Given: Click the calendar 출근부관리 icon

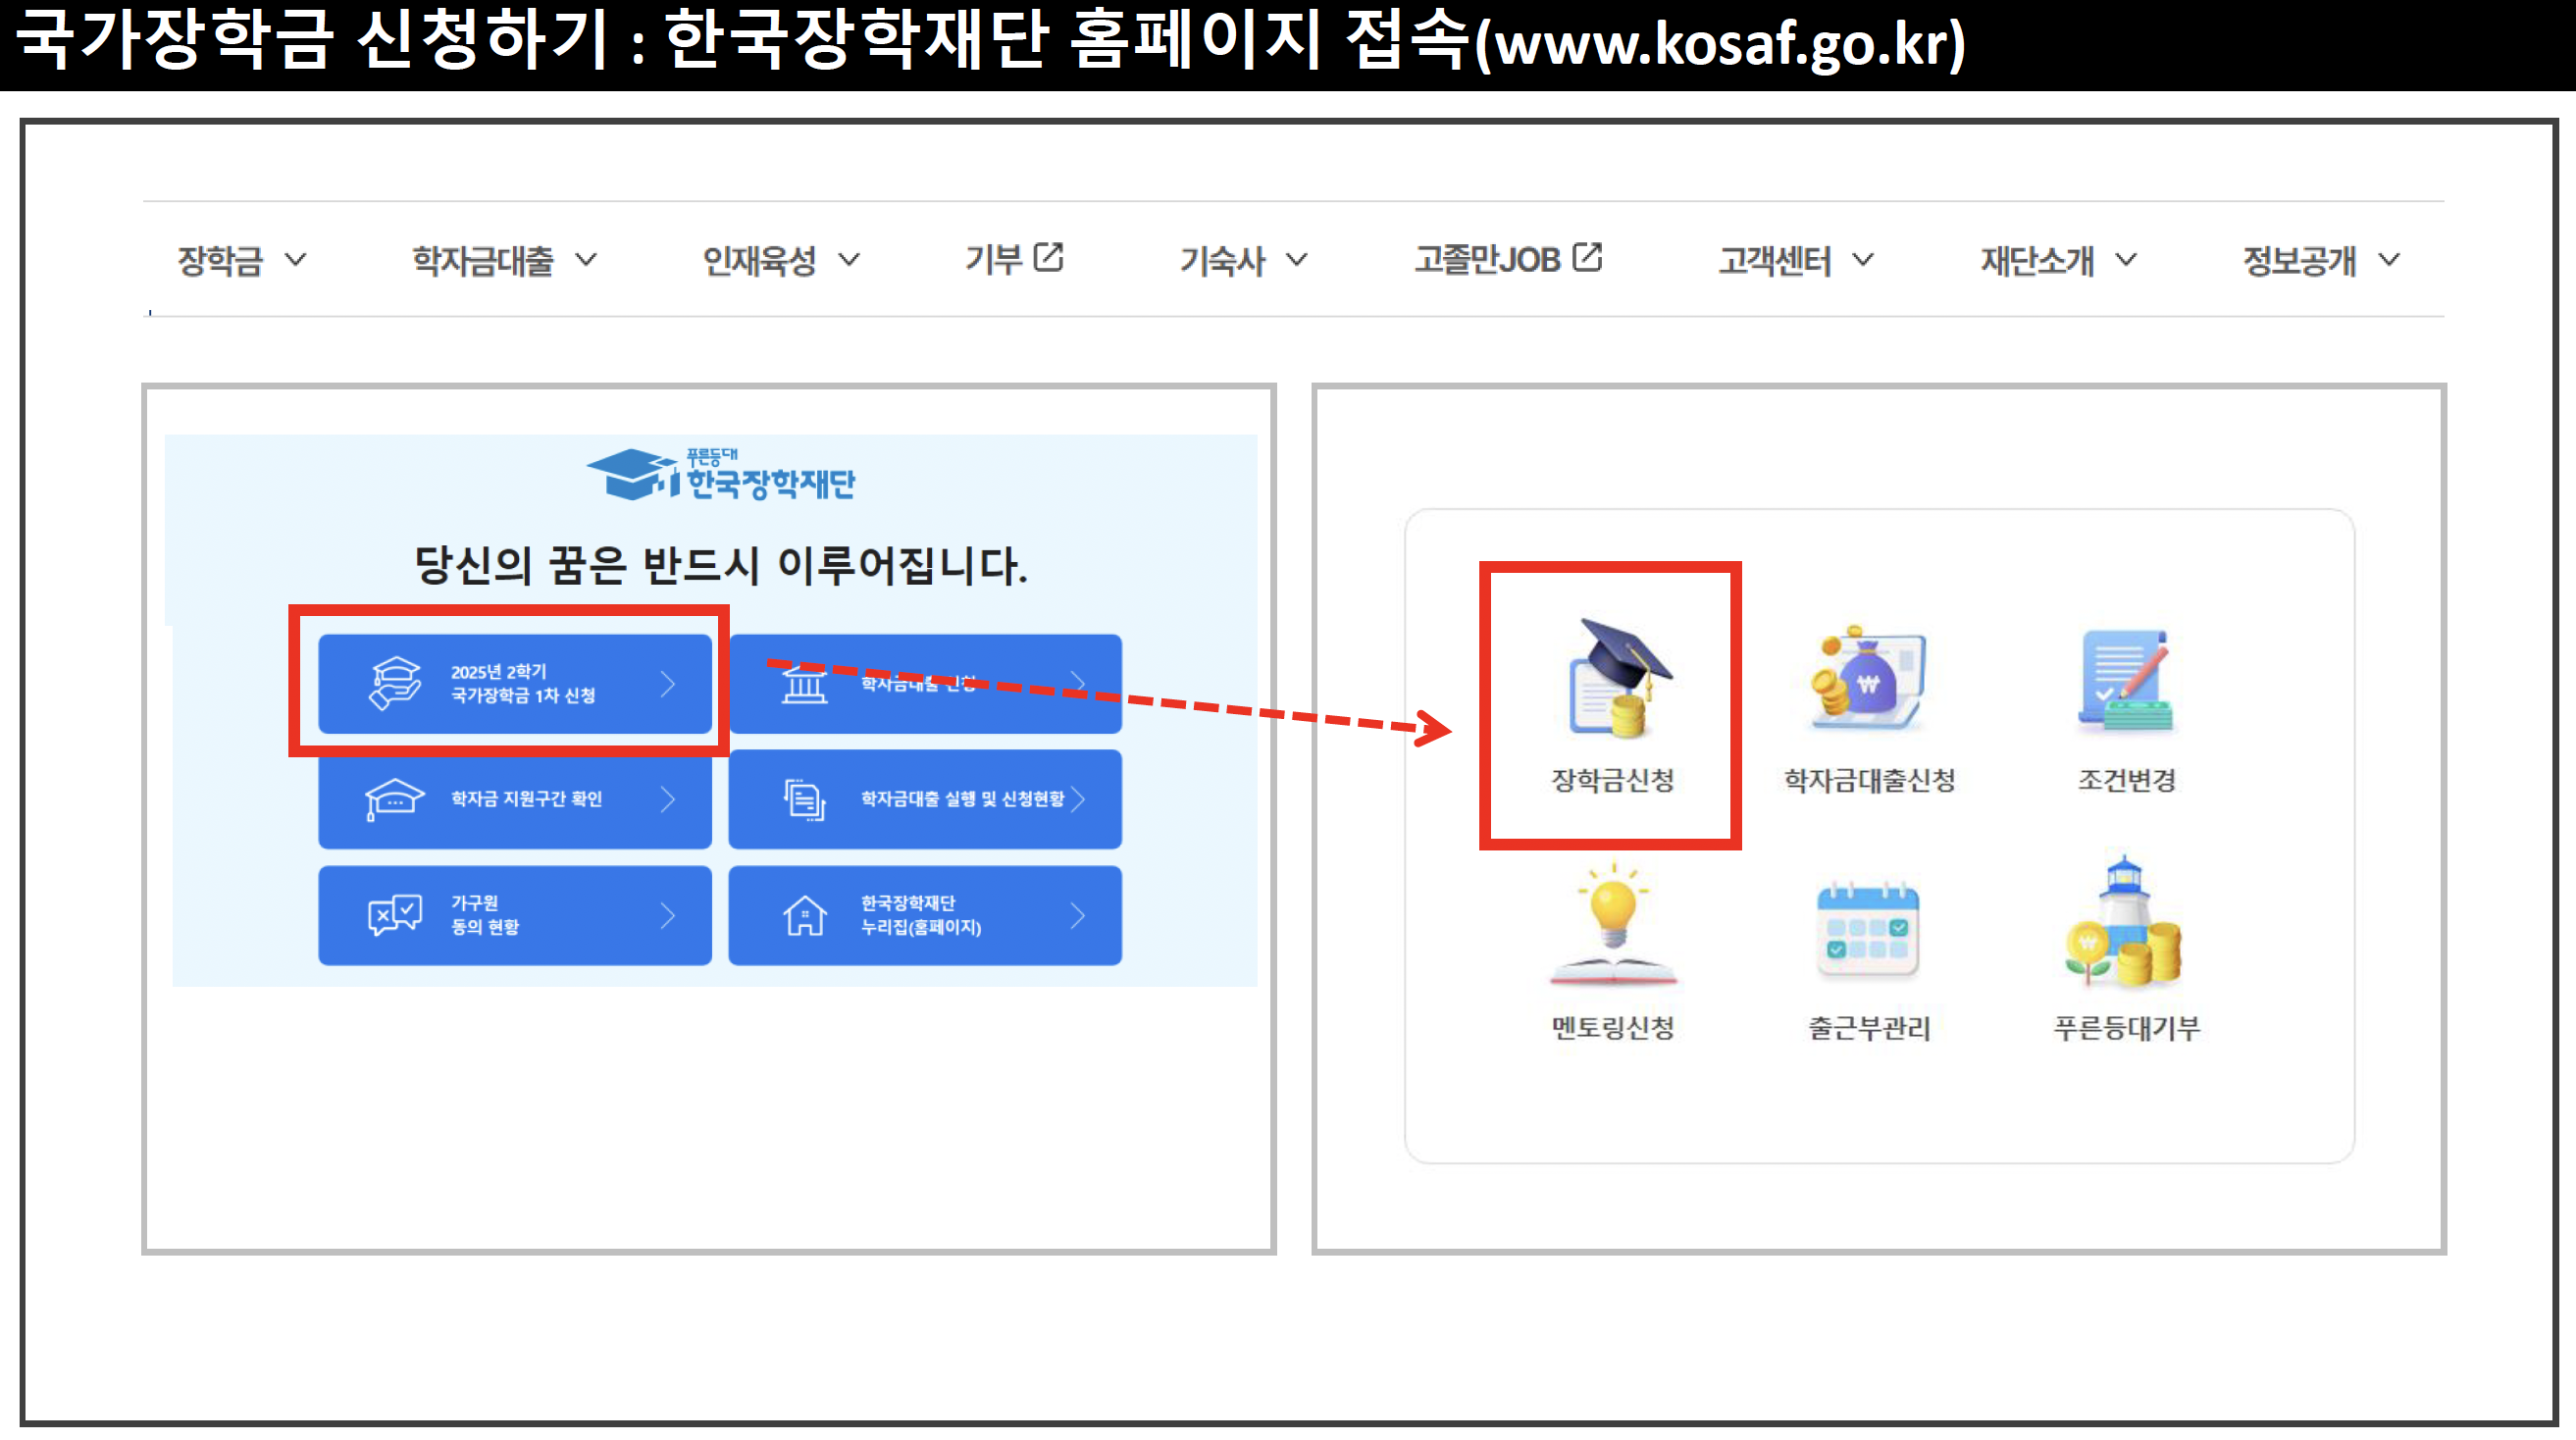Looking at the screenshot, I should [x=1867, y=929].
